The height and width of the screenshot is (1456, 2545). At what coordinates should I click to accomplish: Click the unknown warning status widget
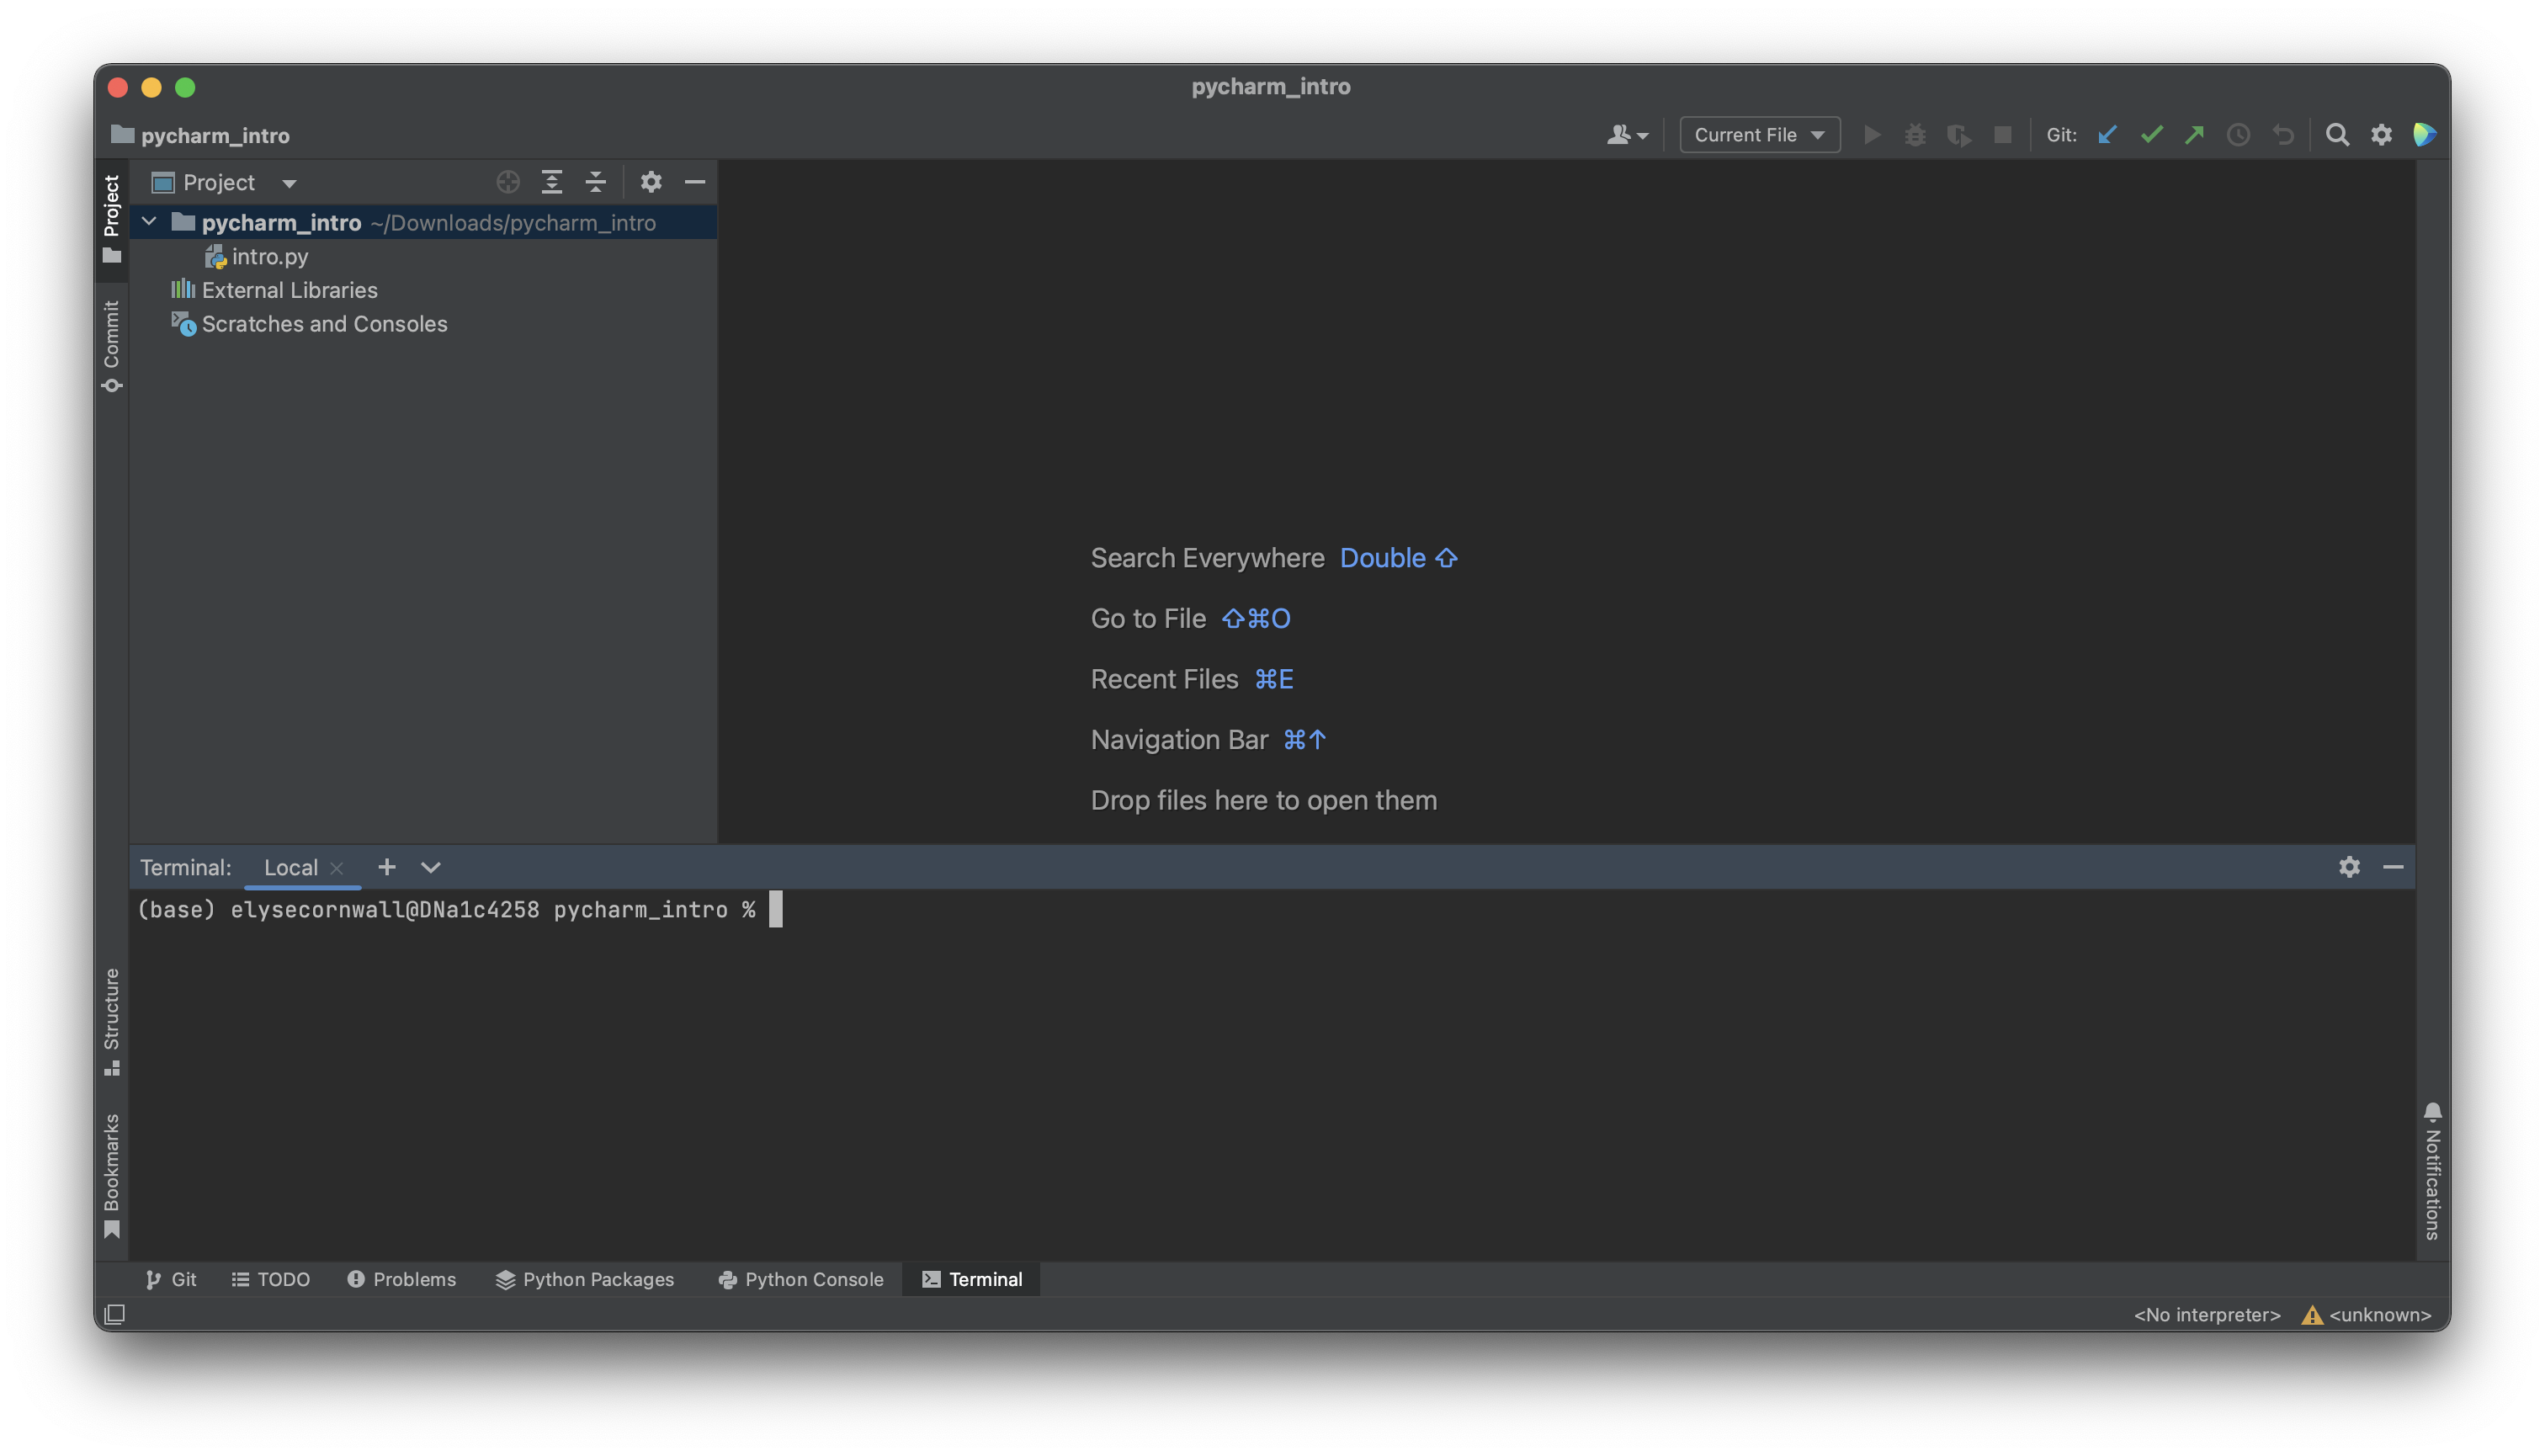click(2366, 1314)
